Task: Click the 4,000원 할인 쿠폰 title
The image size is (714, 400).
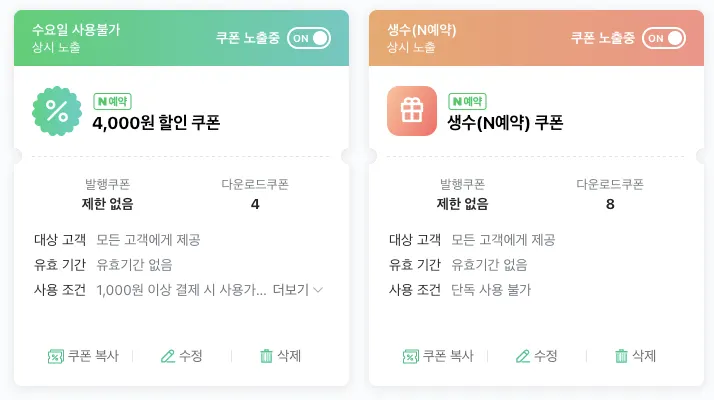Action: pyautogui.click(x=156, y=123)
